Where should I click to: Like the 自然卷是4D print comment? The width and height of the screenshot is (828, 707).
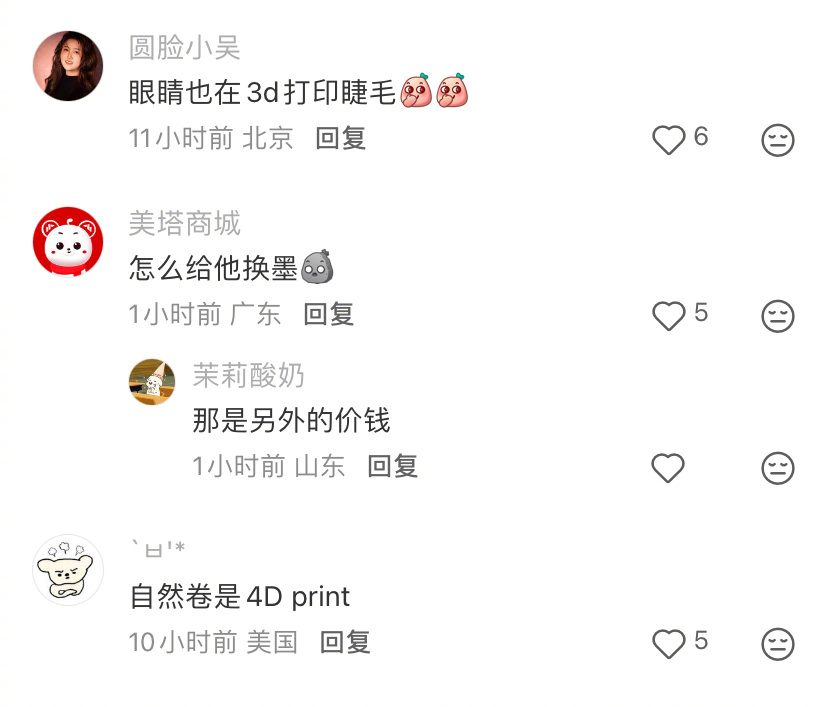(x=669, y=644)
